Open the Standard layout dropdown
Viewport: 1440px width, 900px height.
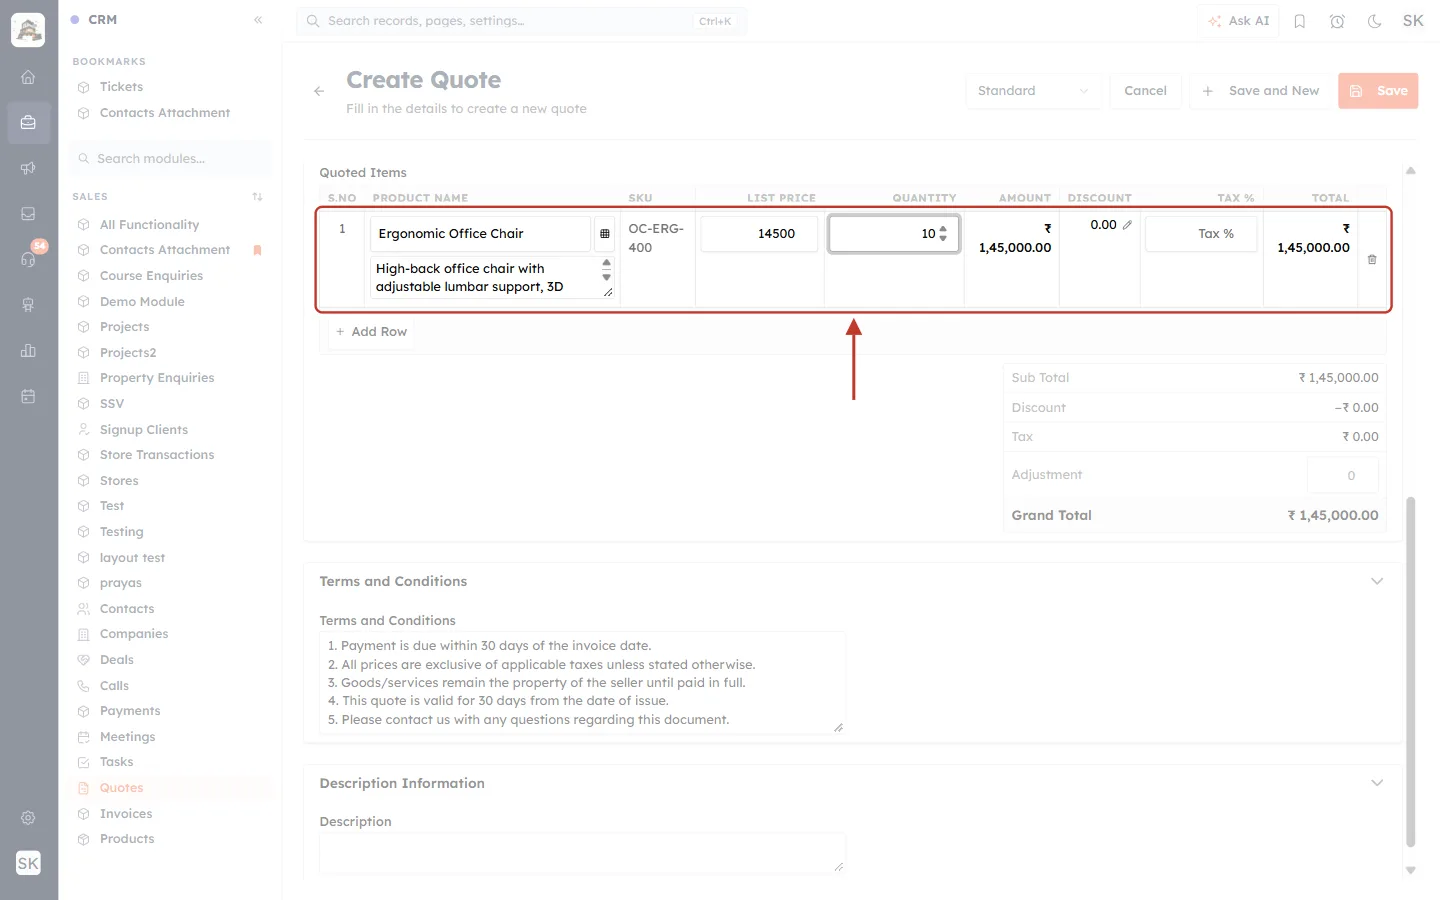[1034, 91]
